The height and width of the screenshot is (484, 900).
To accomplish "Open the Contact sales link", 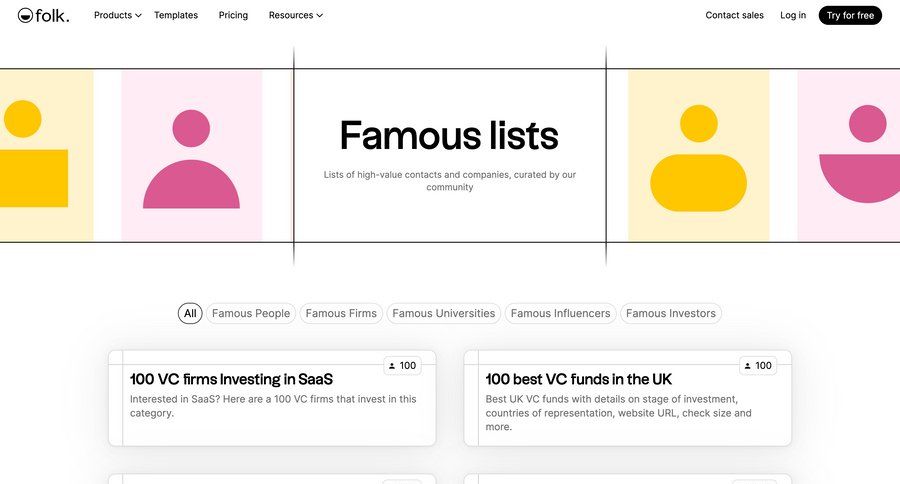I will 734,15.
